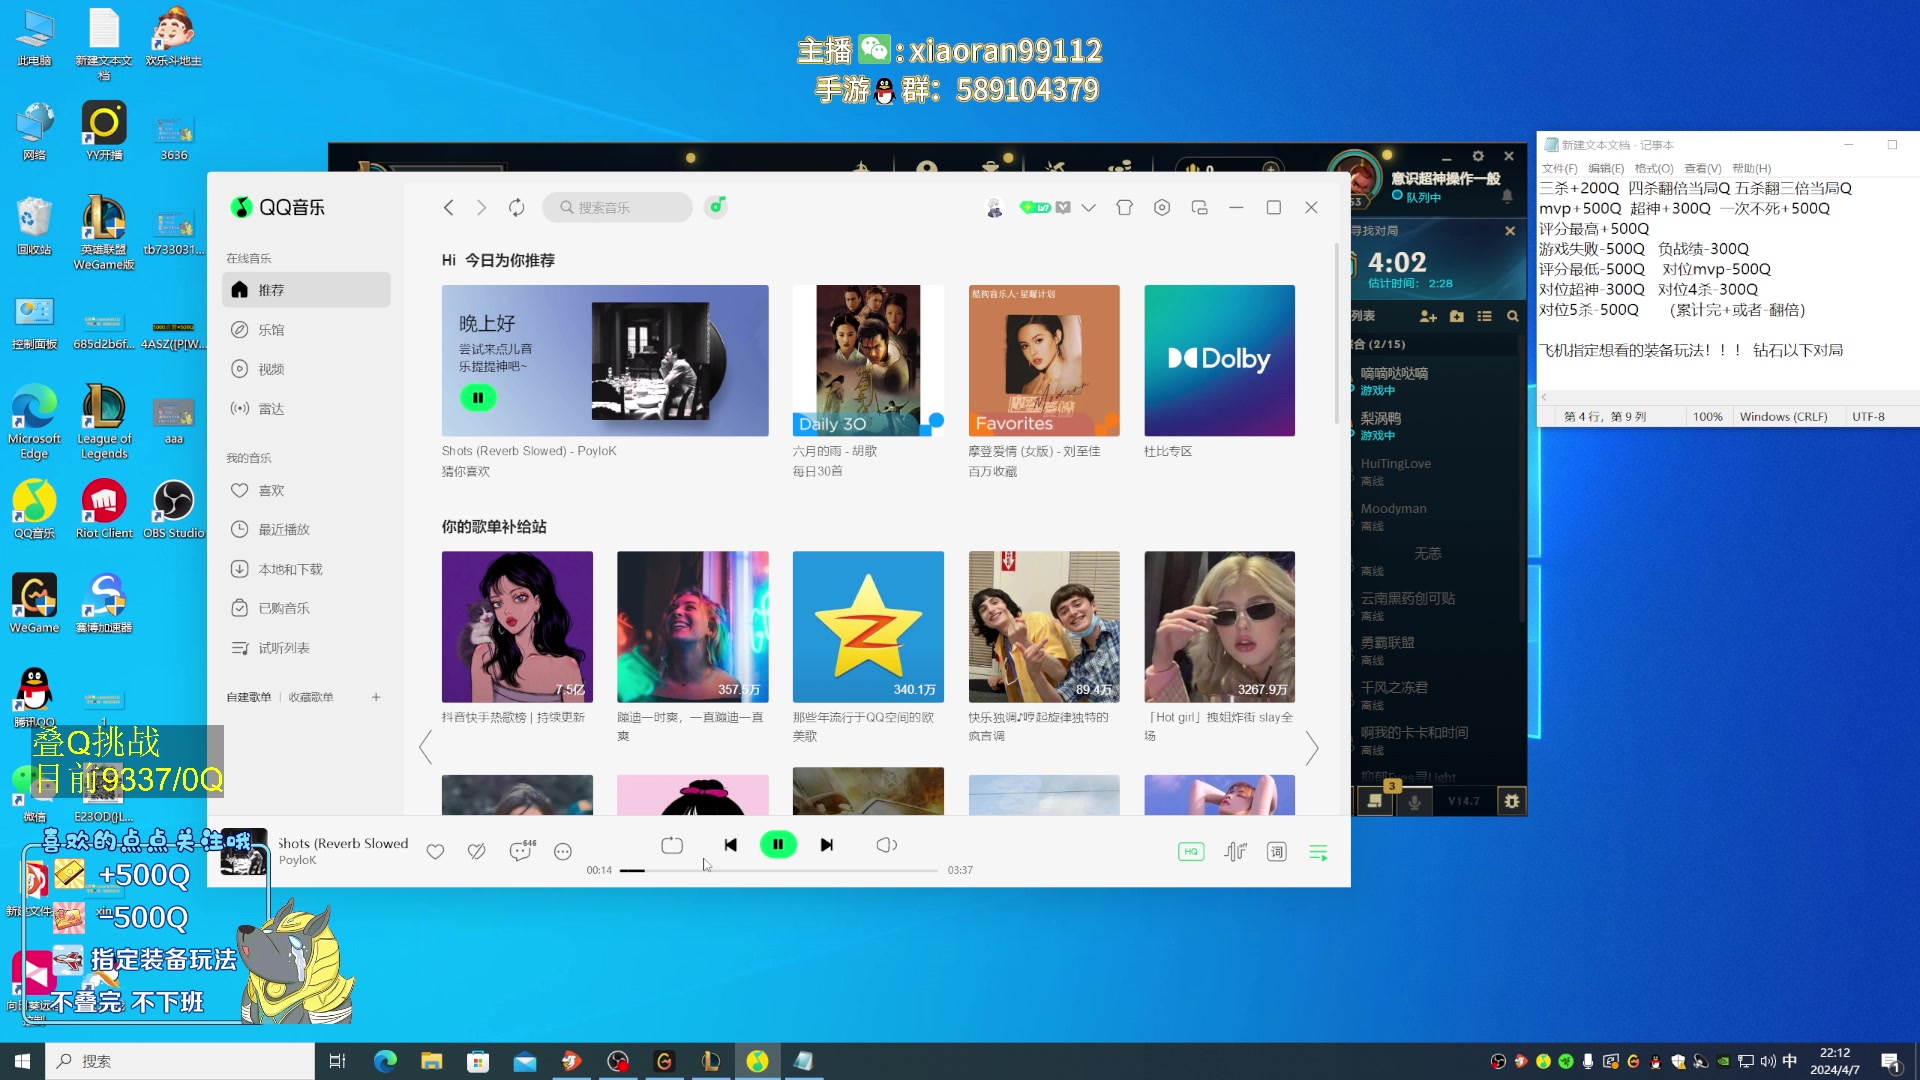1920x1080 pixels.
Task: Open File Explorer on the taskbar
Action: tap(431, 1061)
